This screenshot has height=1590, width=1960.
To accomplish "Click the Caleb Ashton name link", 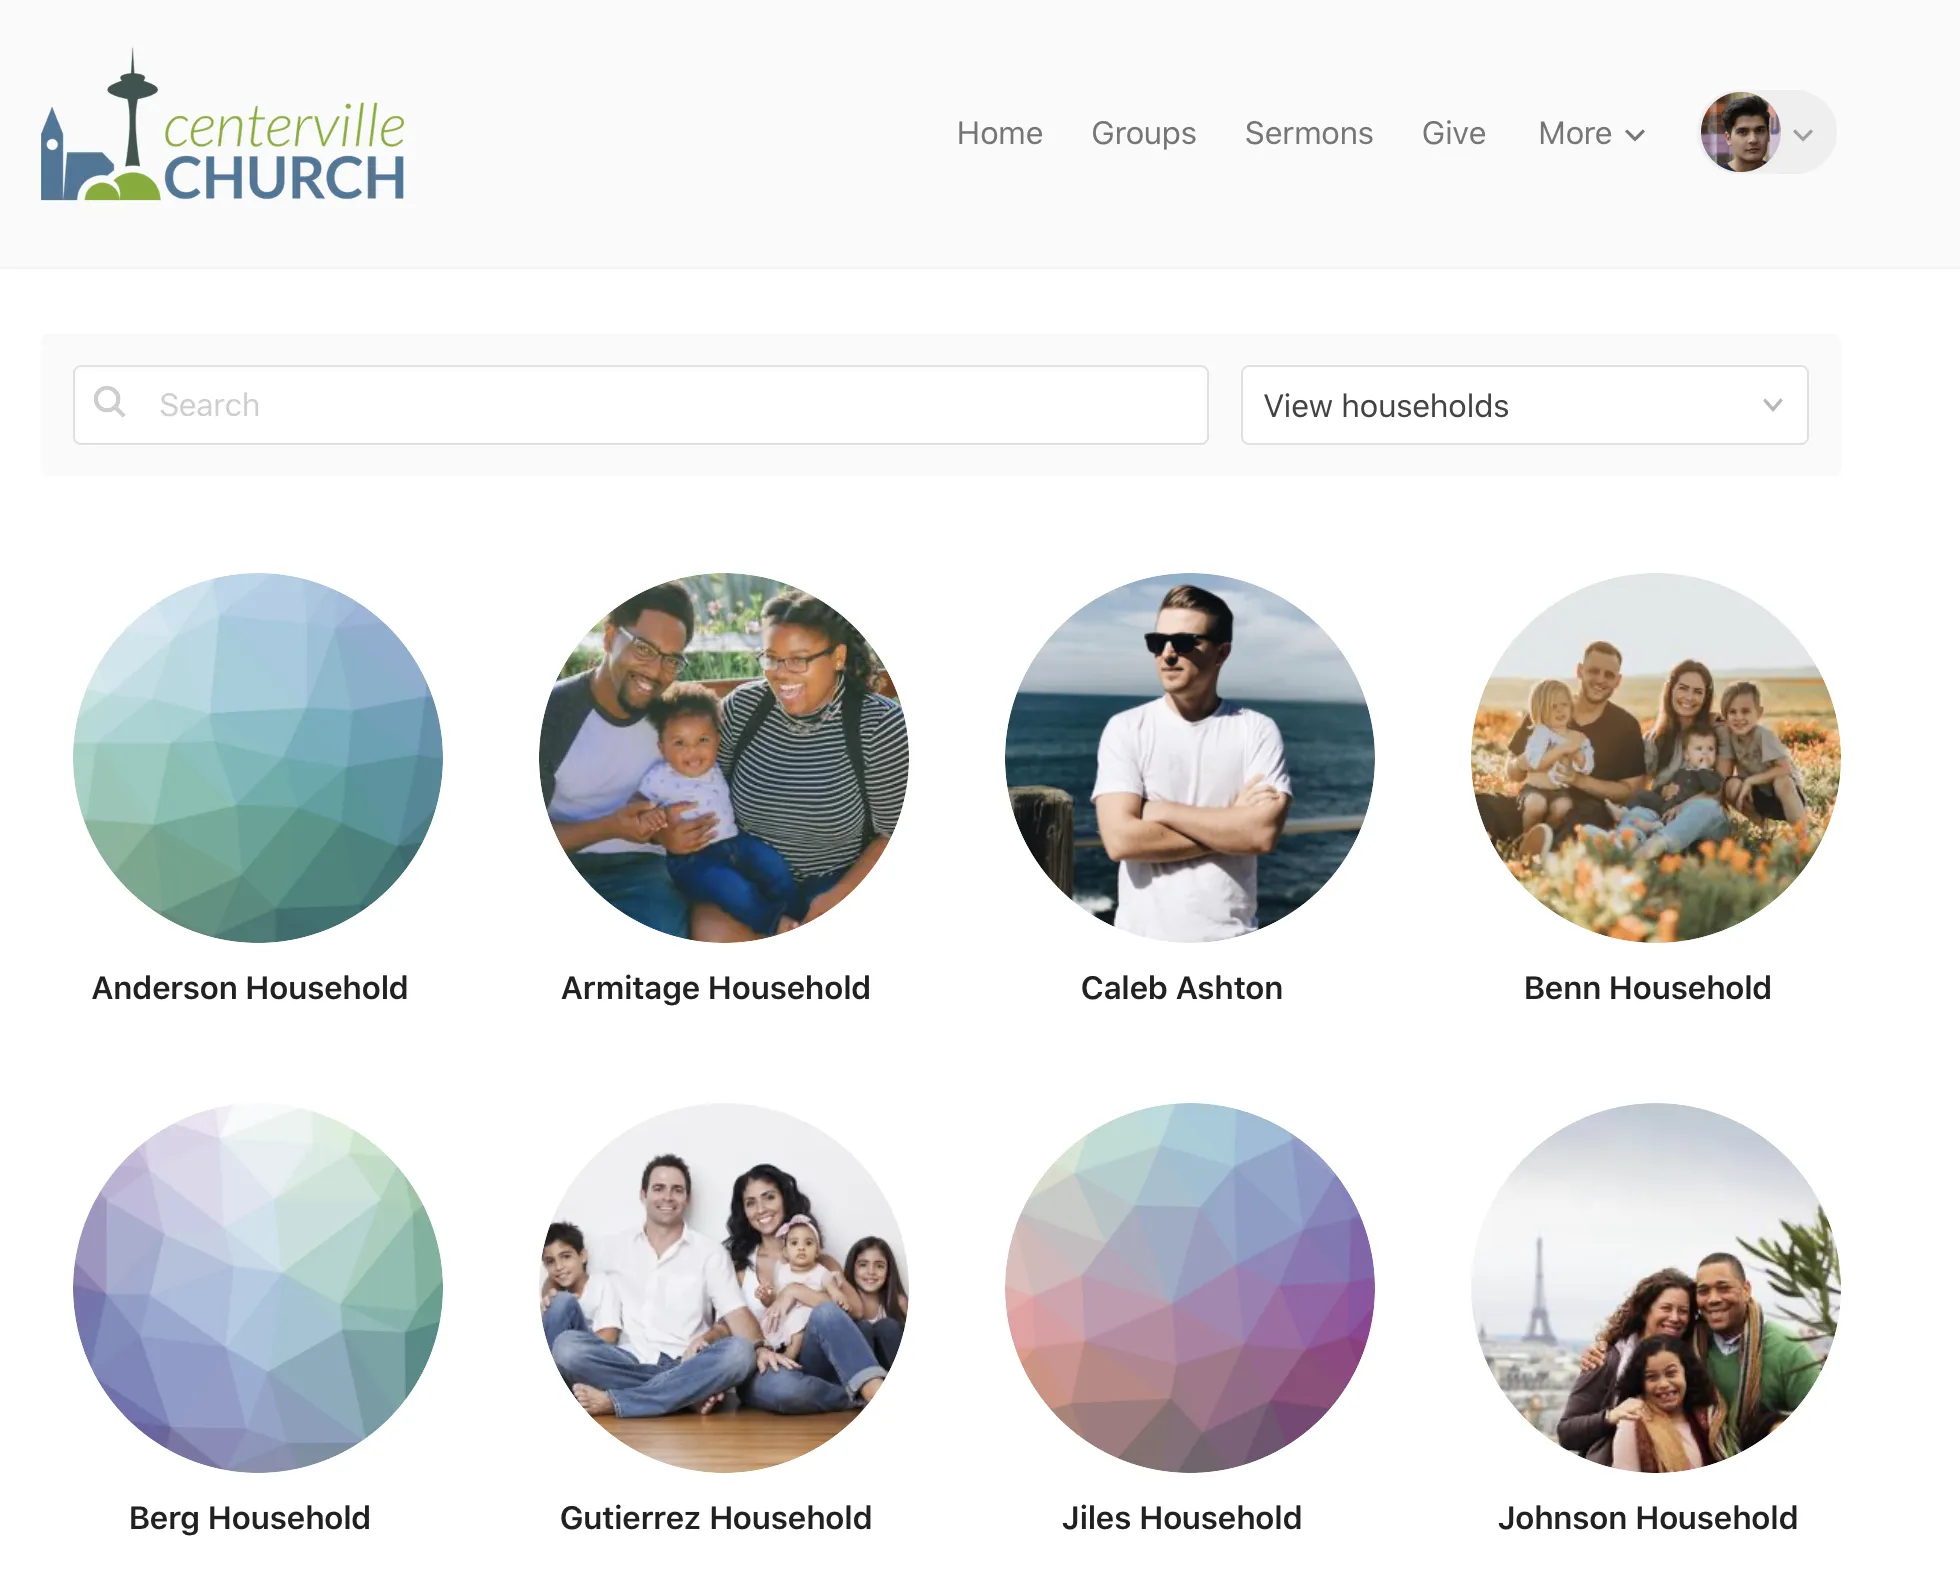I will pyautogui.click(x=1181, y=988).
